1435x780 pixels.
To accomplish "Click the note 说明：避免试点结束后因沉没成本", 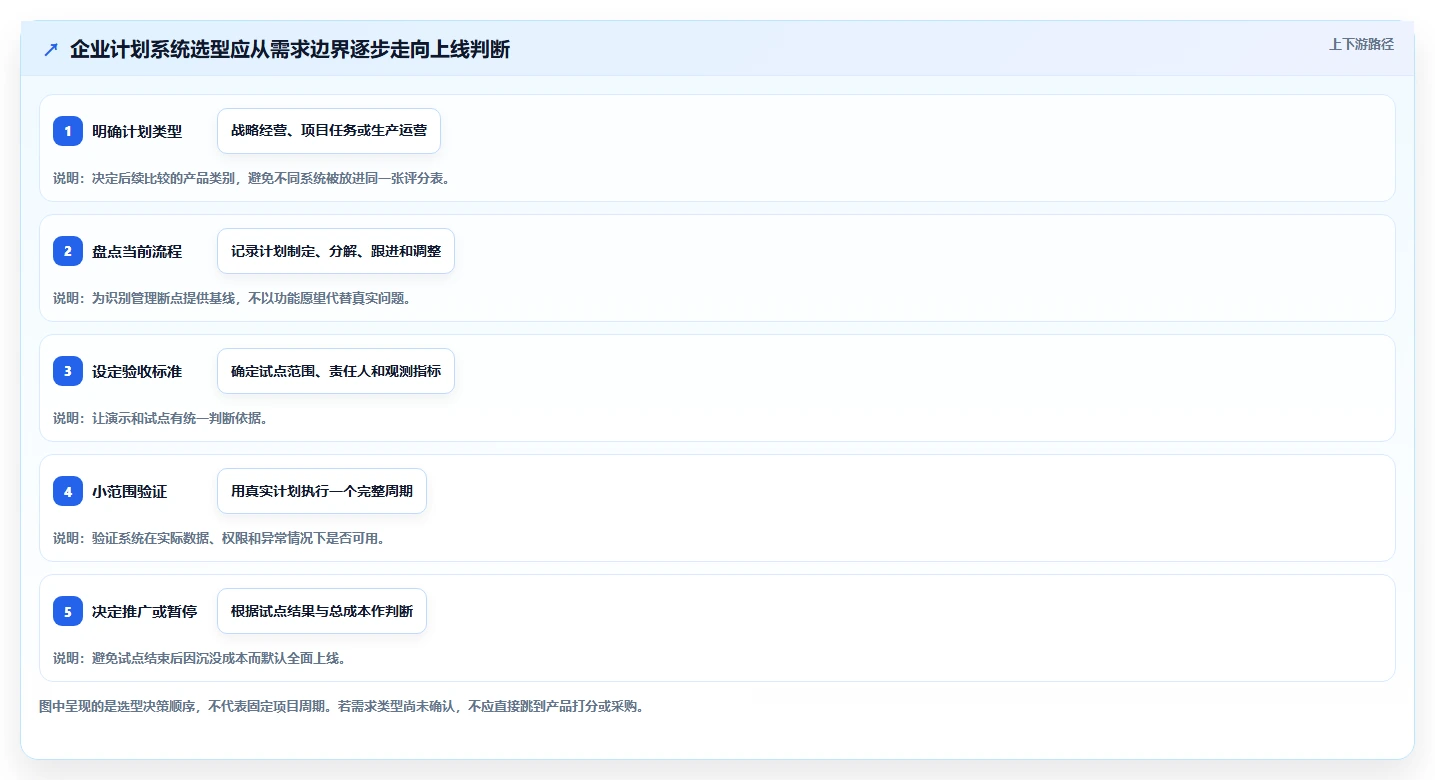I will point(199,658).
